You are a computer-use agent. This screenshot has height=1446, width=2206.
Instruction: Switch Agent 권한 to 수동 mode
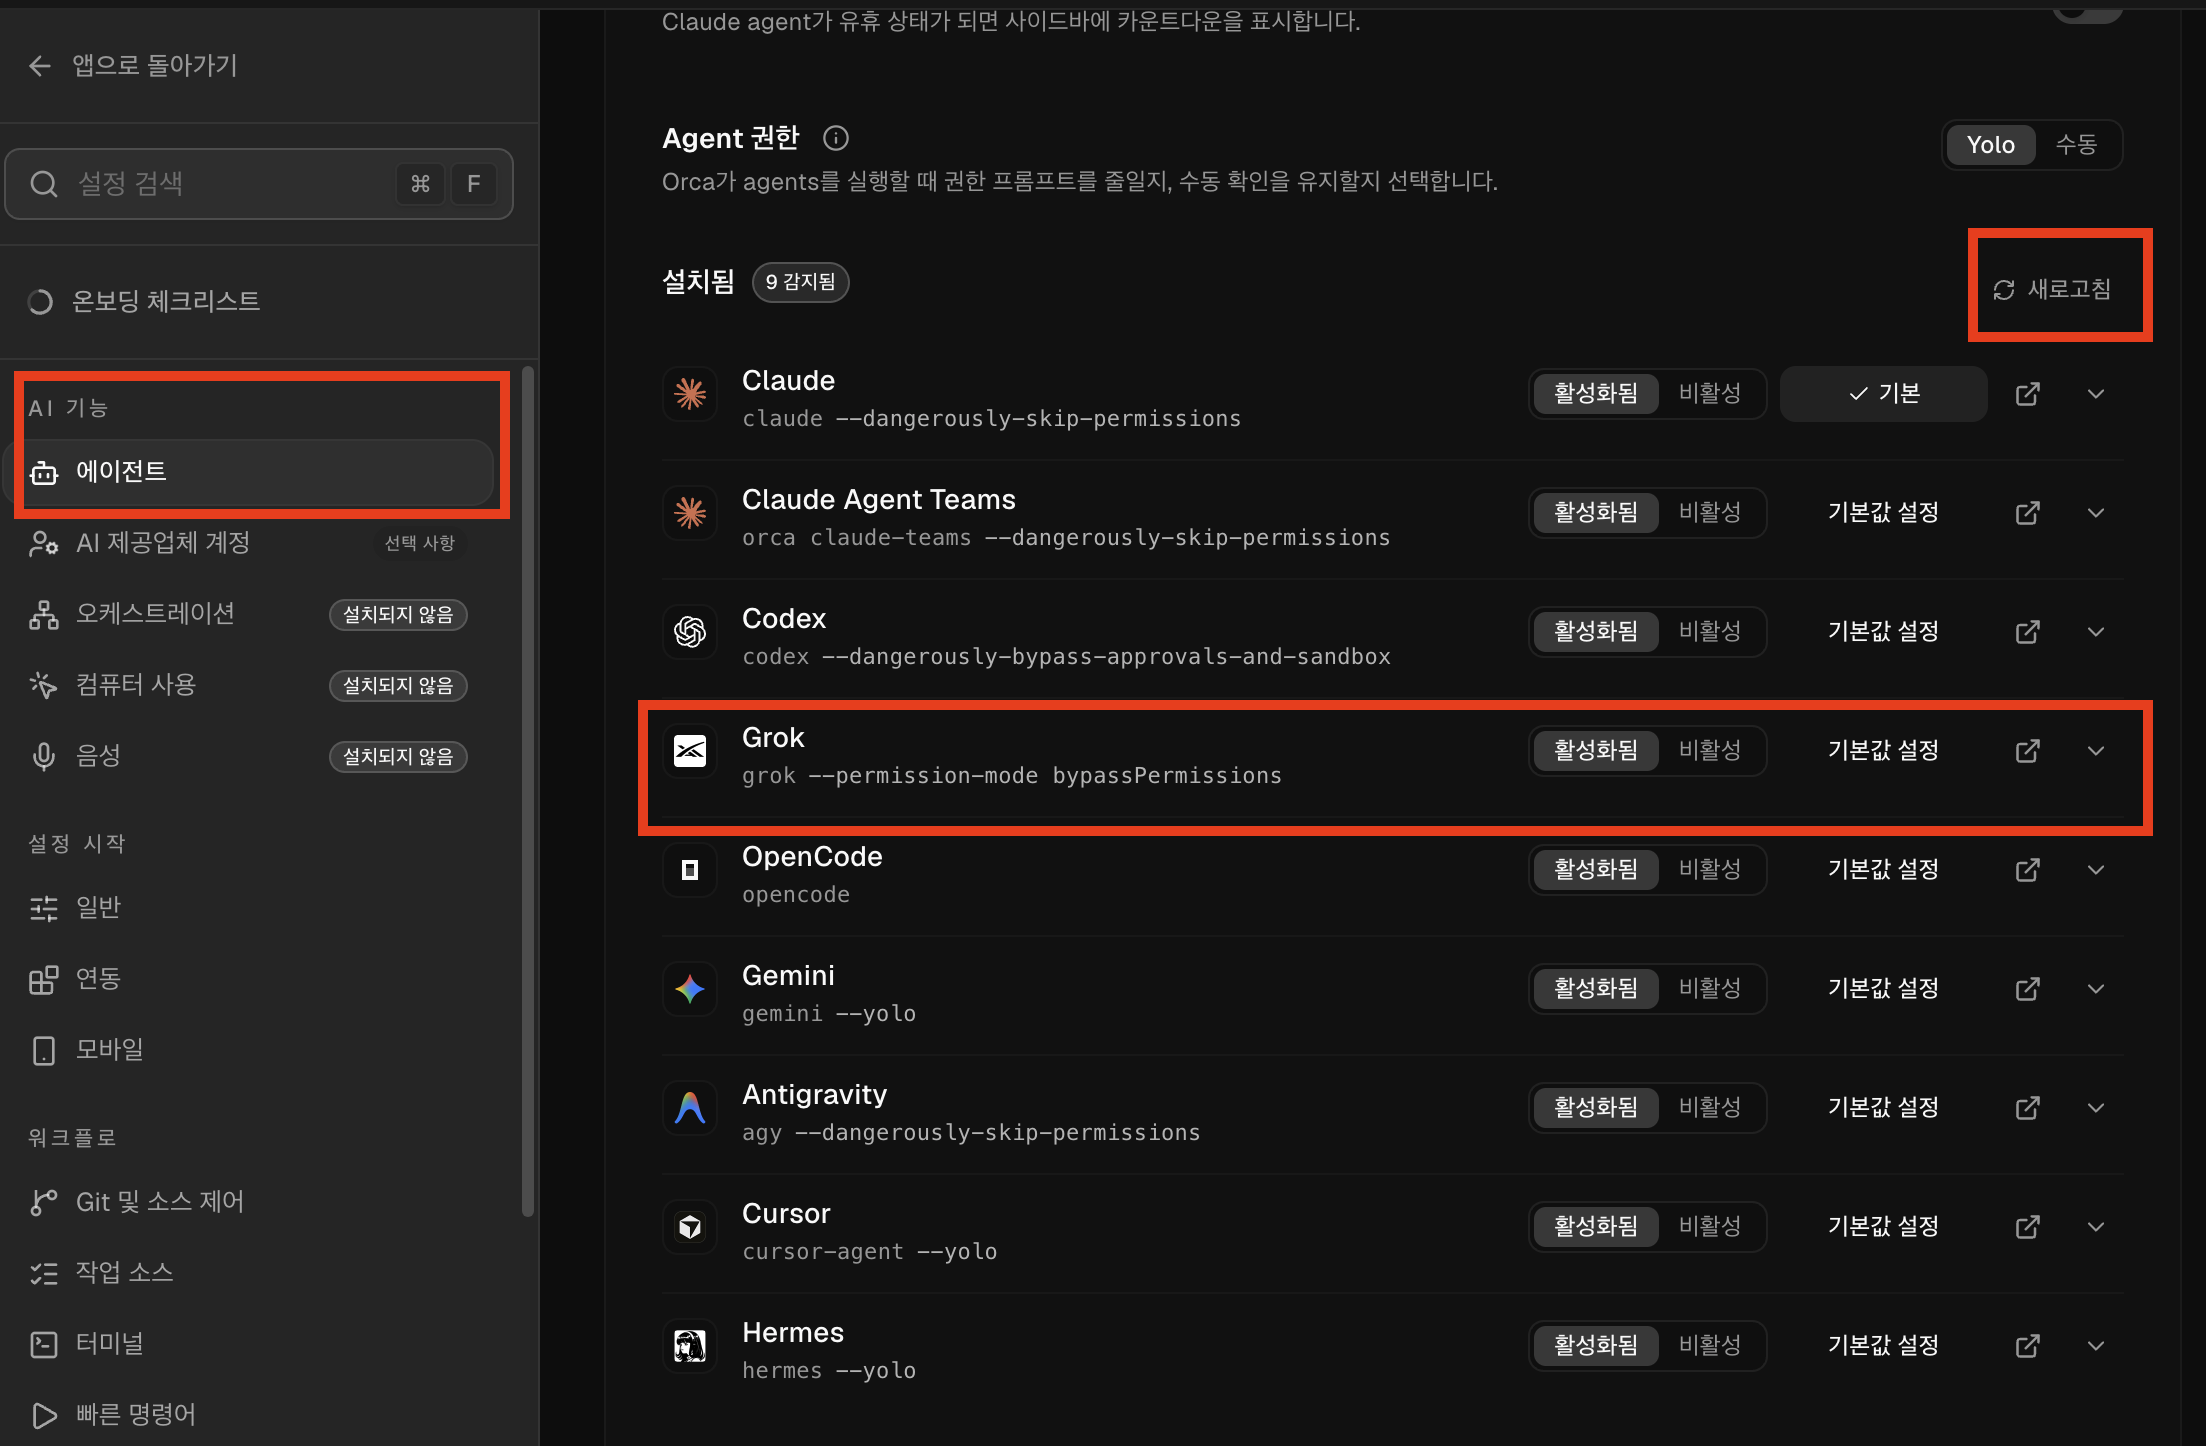coord(2076,145)
